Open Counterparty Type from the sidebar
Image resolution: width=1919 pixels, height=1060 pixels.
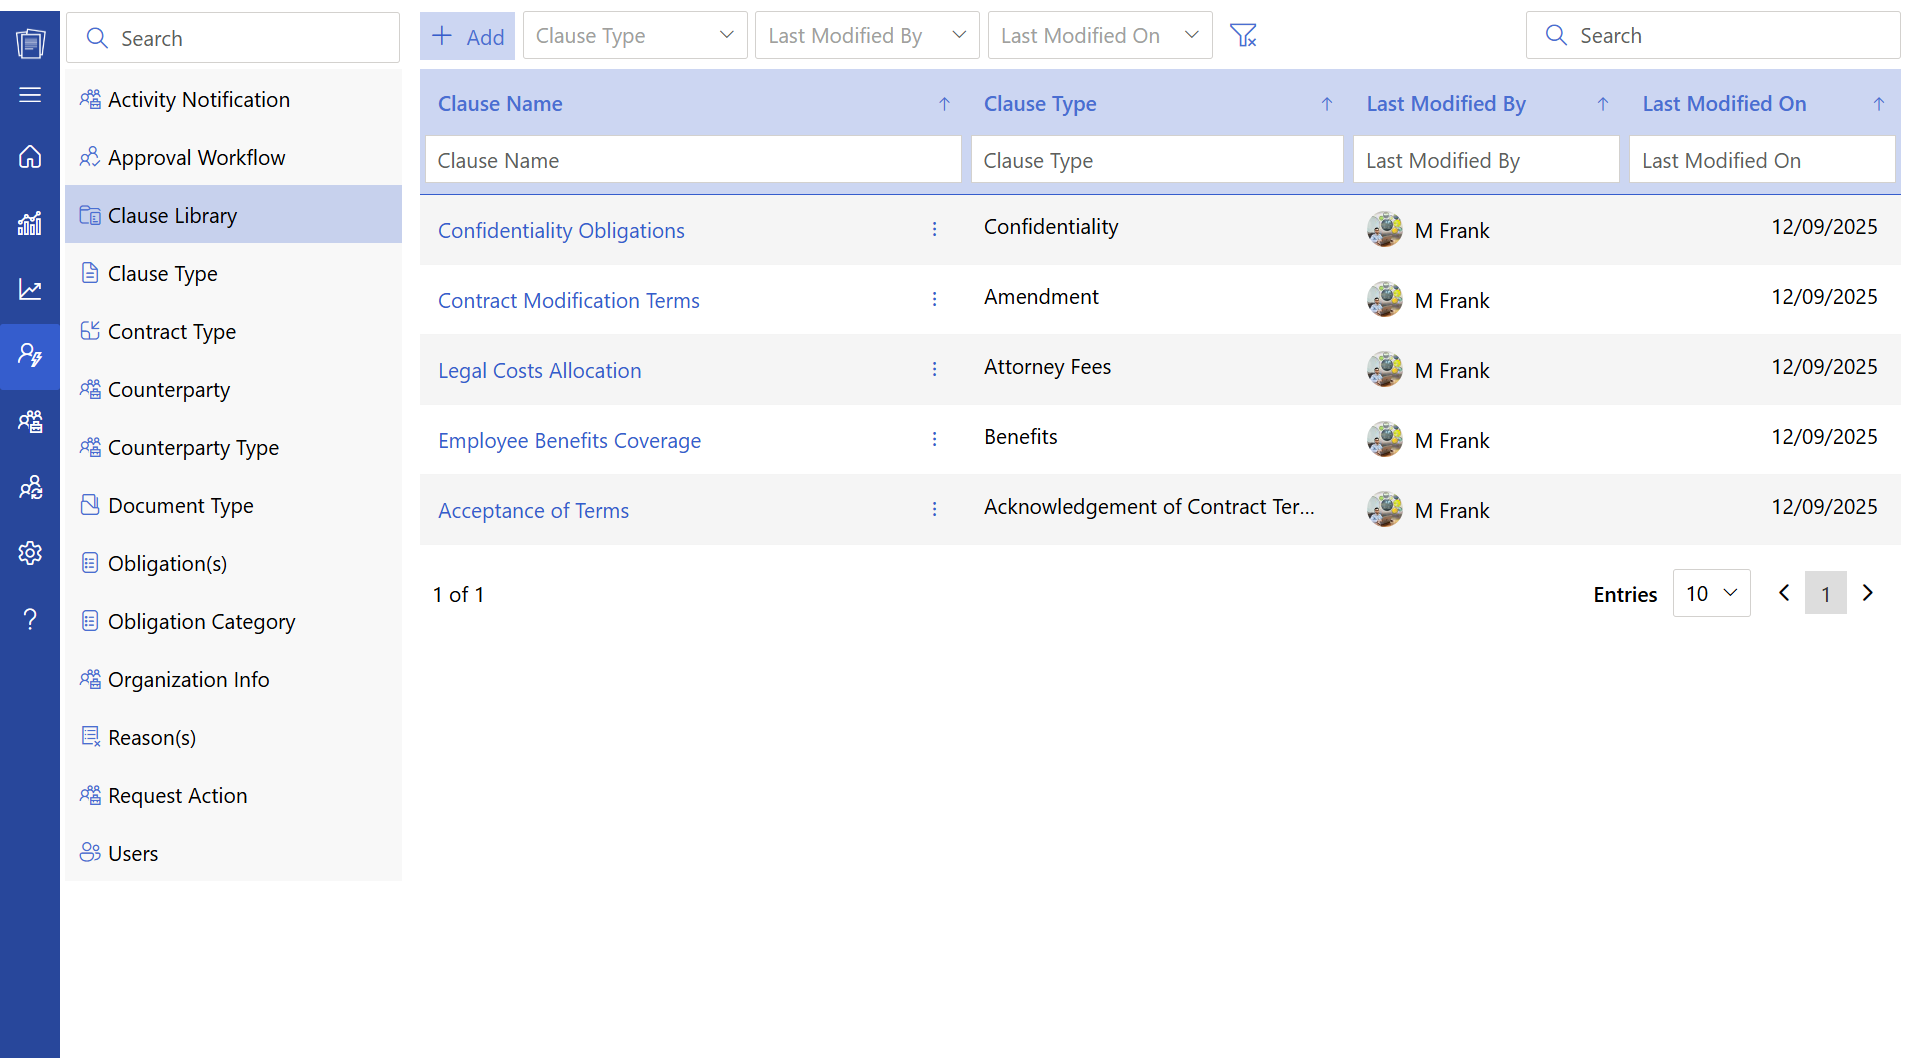[x=194, y=447]
